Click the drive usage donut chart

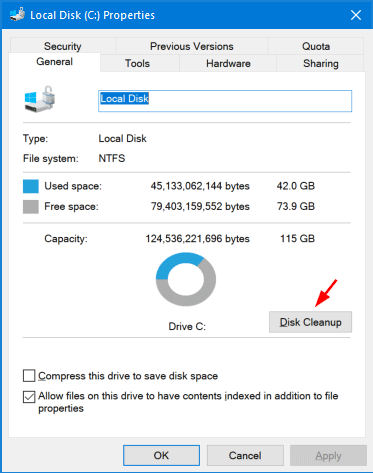(186, 279)
